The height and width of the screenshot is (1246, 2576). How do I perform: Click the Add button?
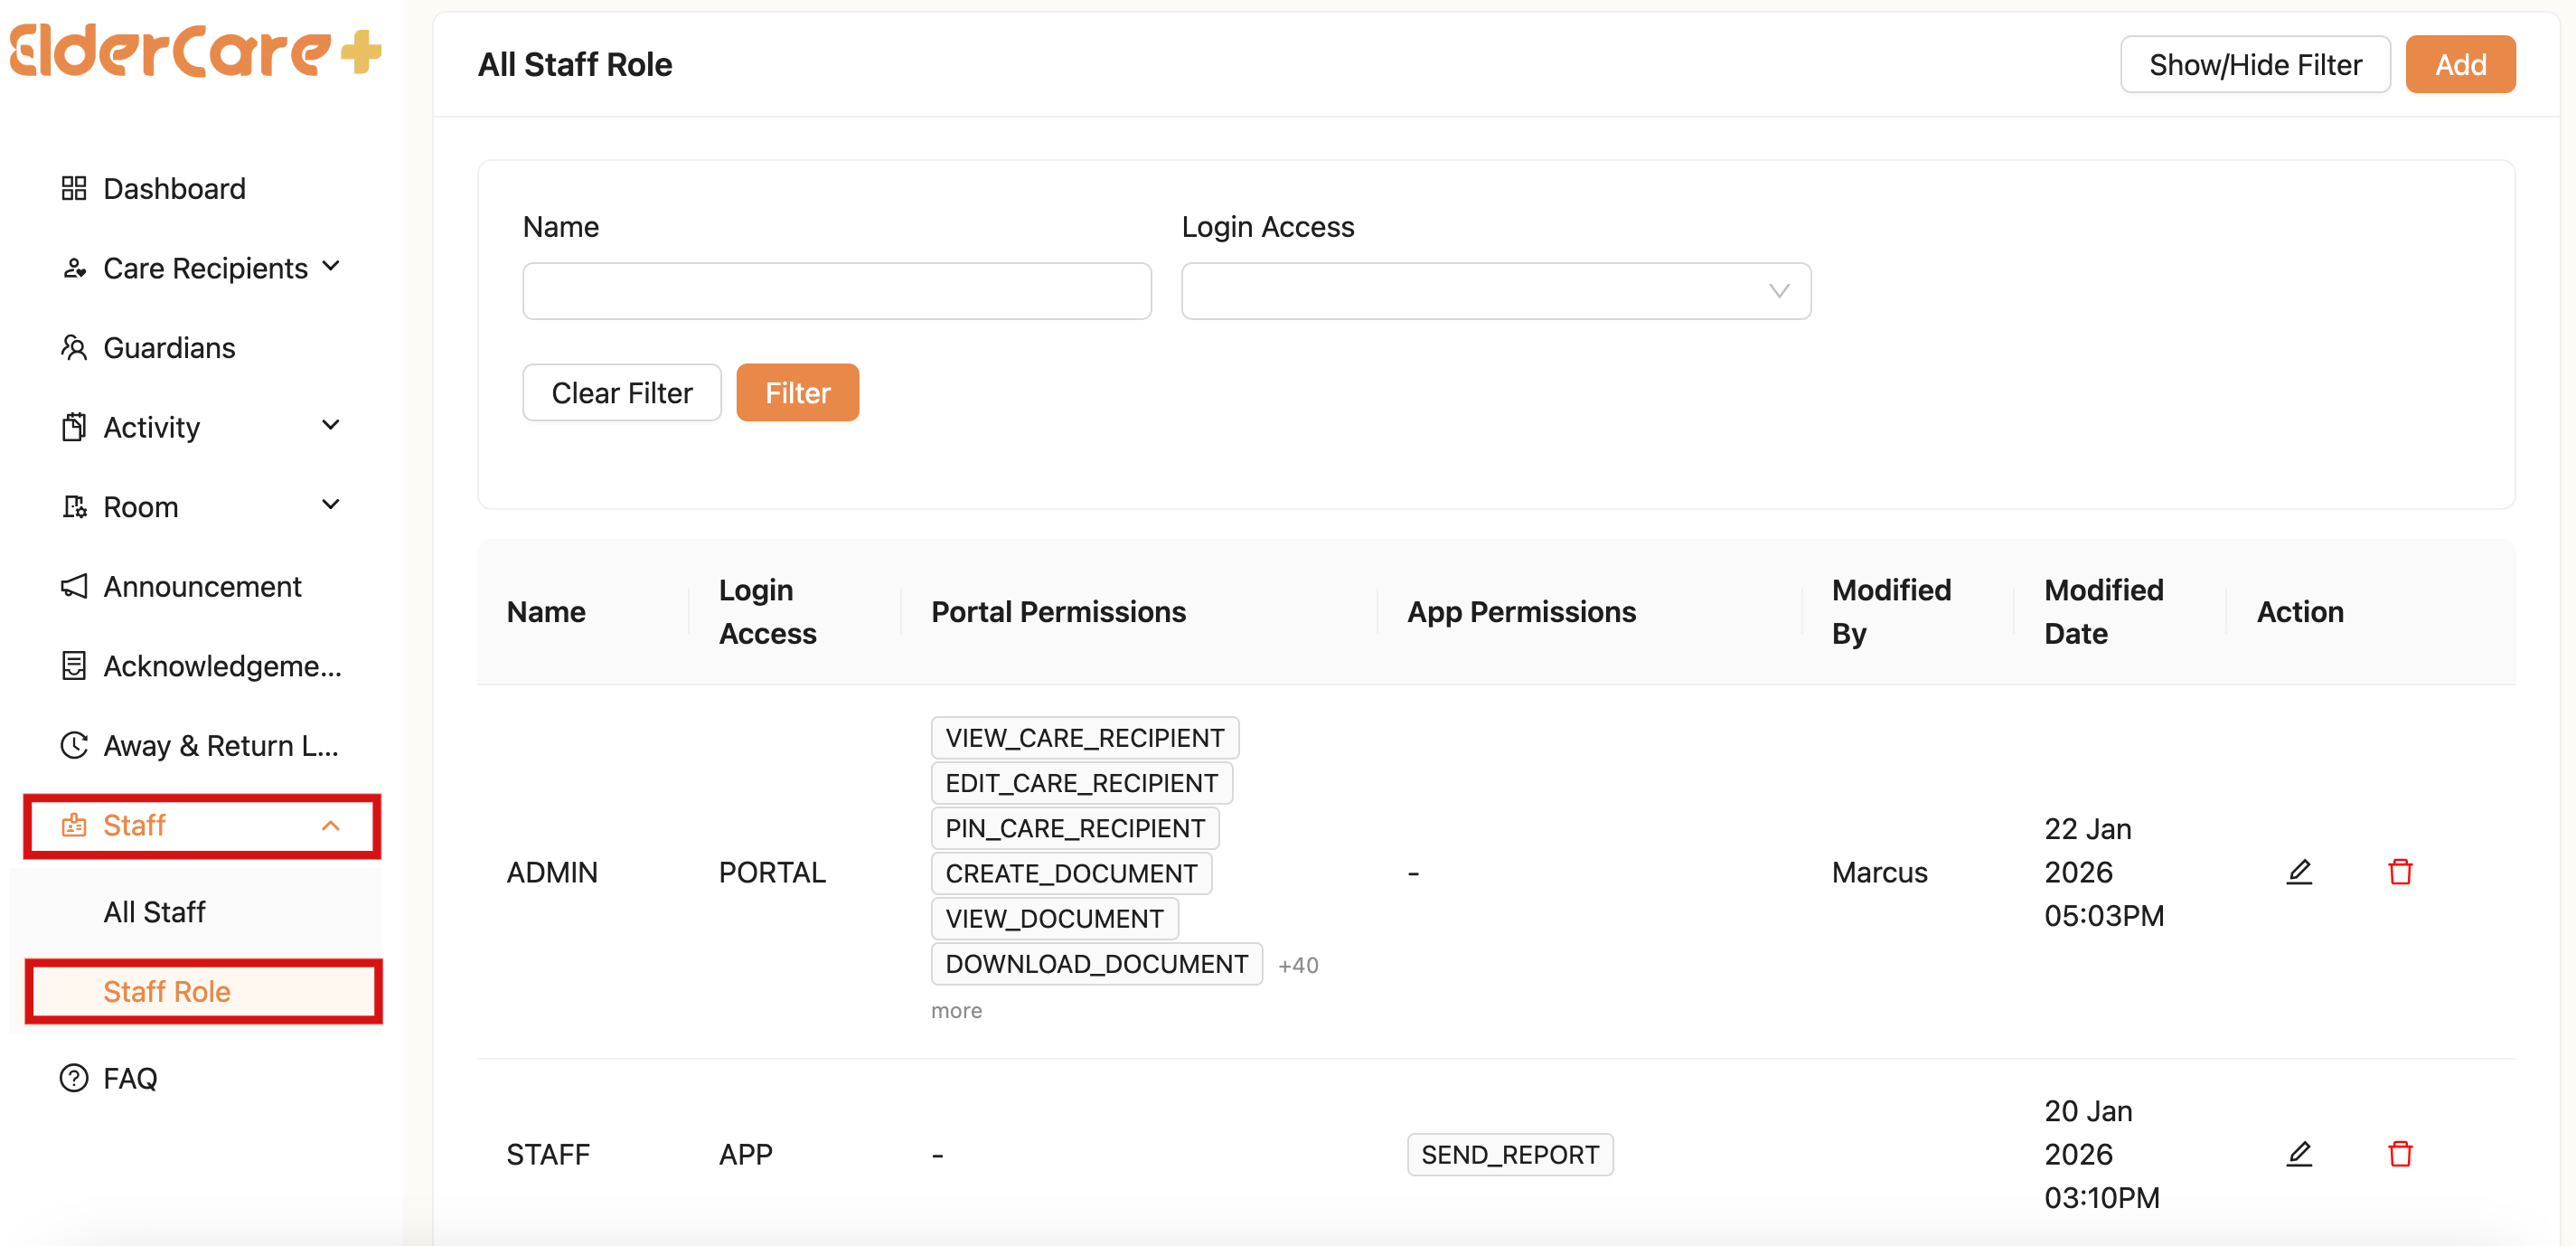pos(2461,64)
